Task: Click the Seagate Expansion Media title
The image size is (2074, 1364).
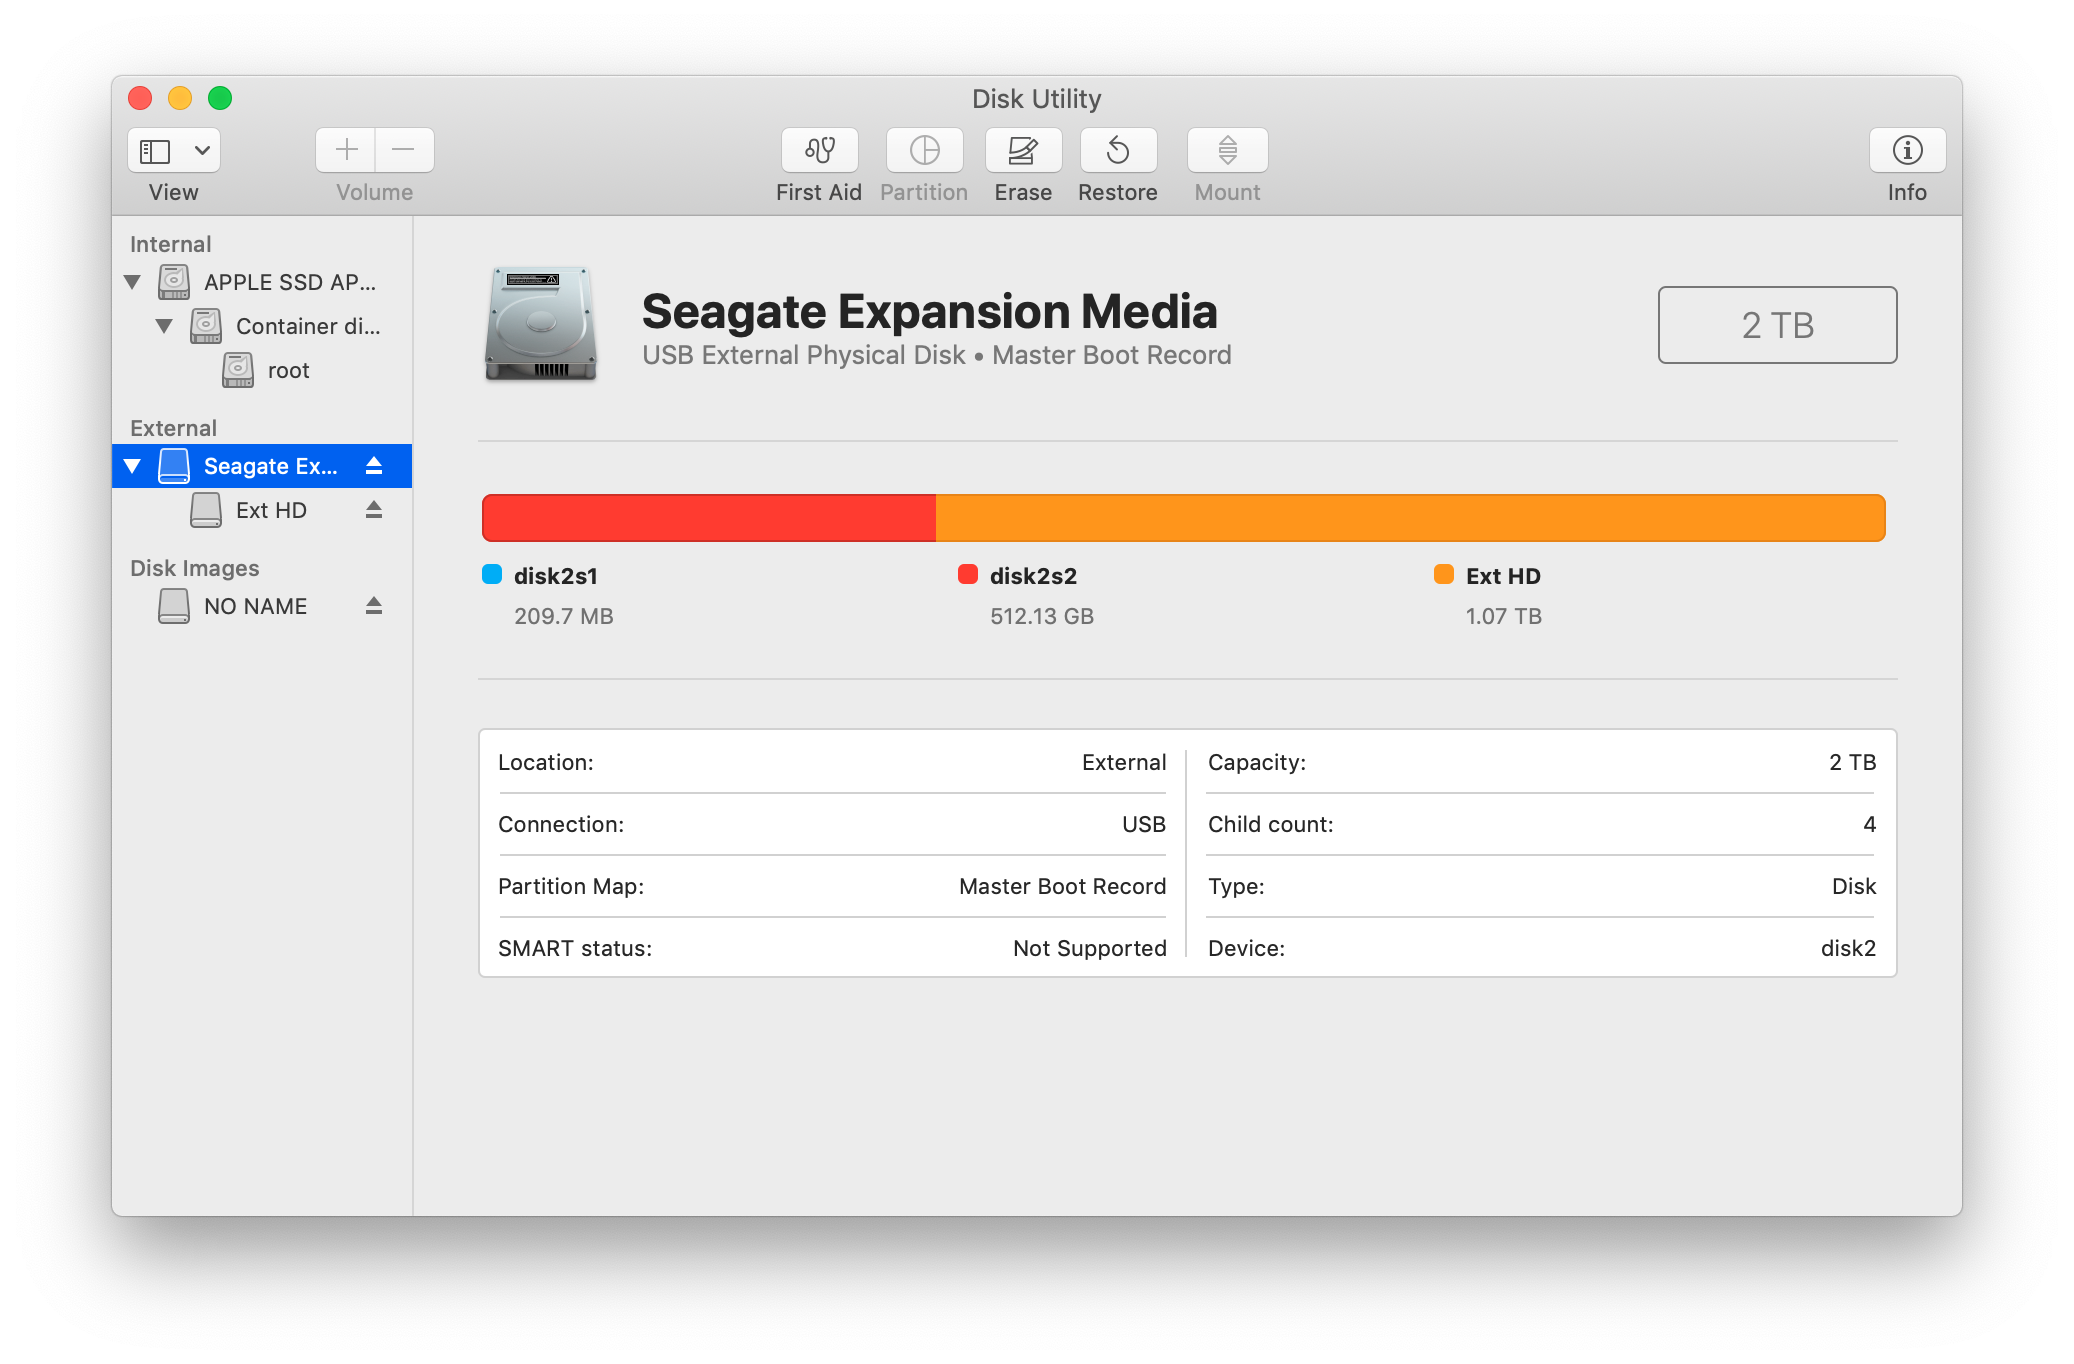Action: 929,312
